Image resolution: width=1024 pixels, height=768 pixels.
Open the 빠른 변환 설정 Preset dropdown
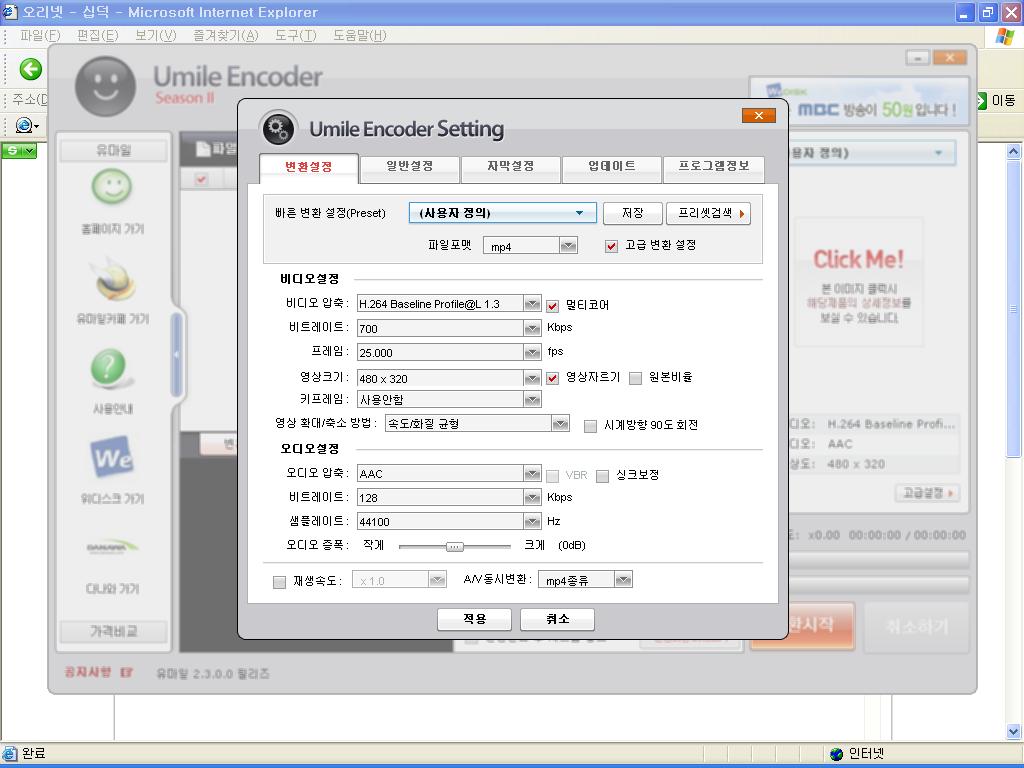coord(502,213)
